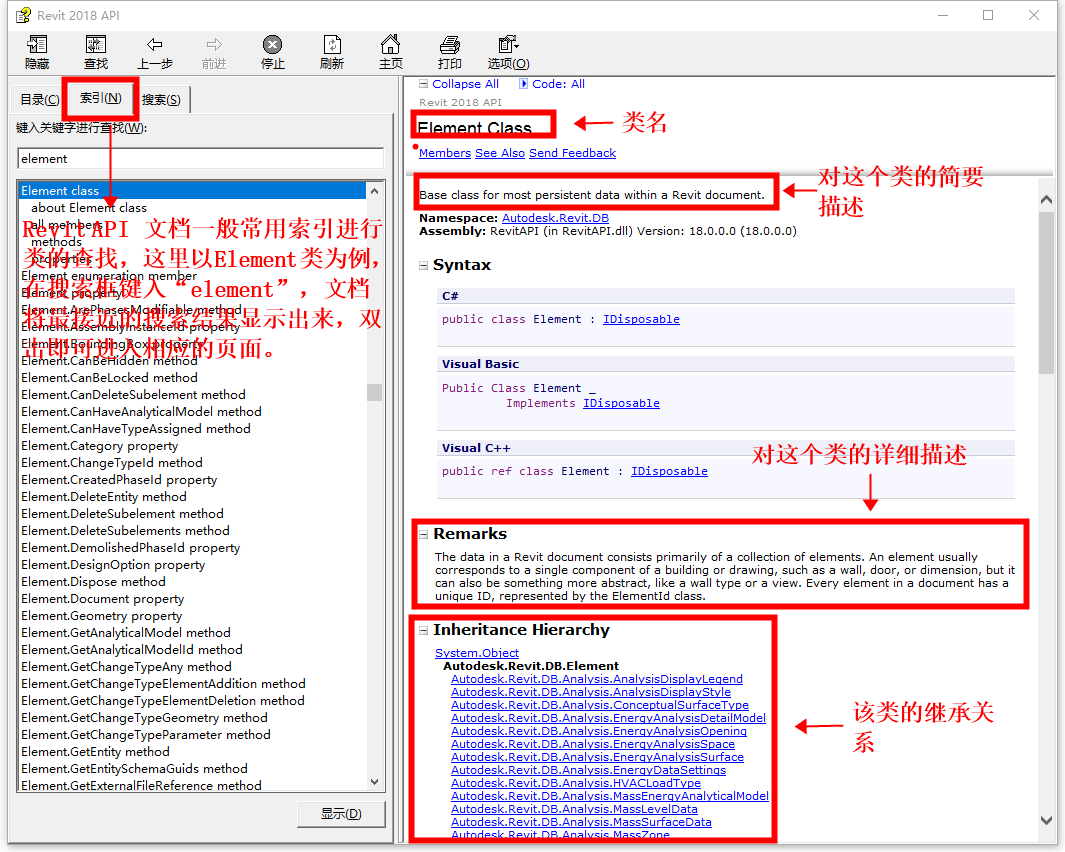Click the keyword input field containing element

click(200, 158)
